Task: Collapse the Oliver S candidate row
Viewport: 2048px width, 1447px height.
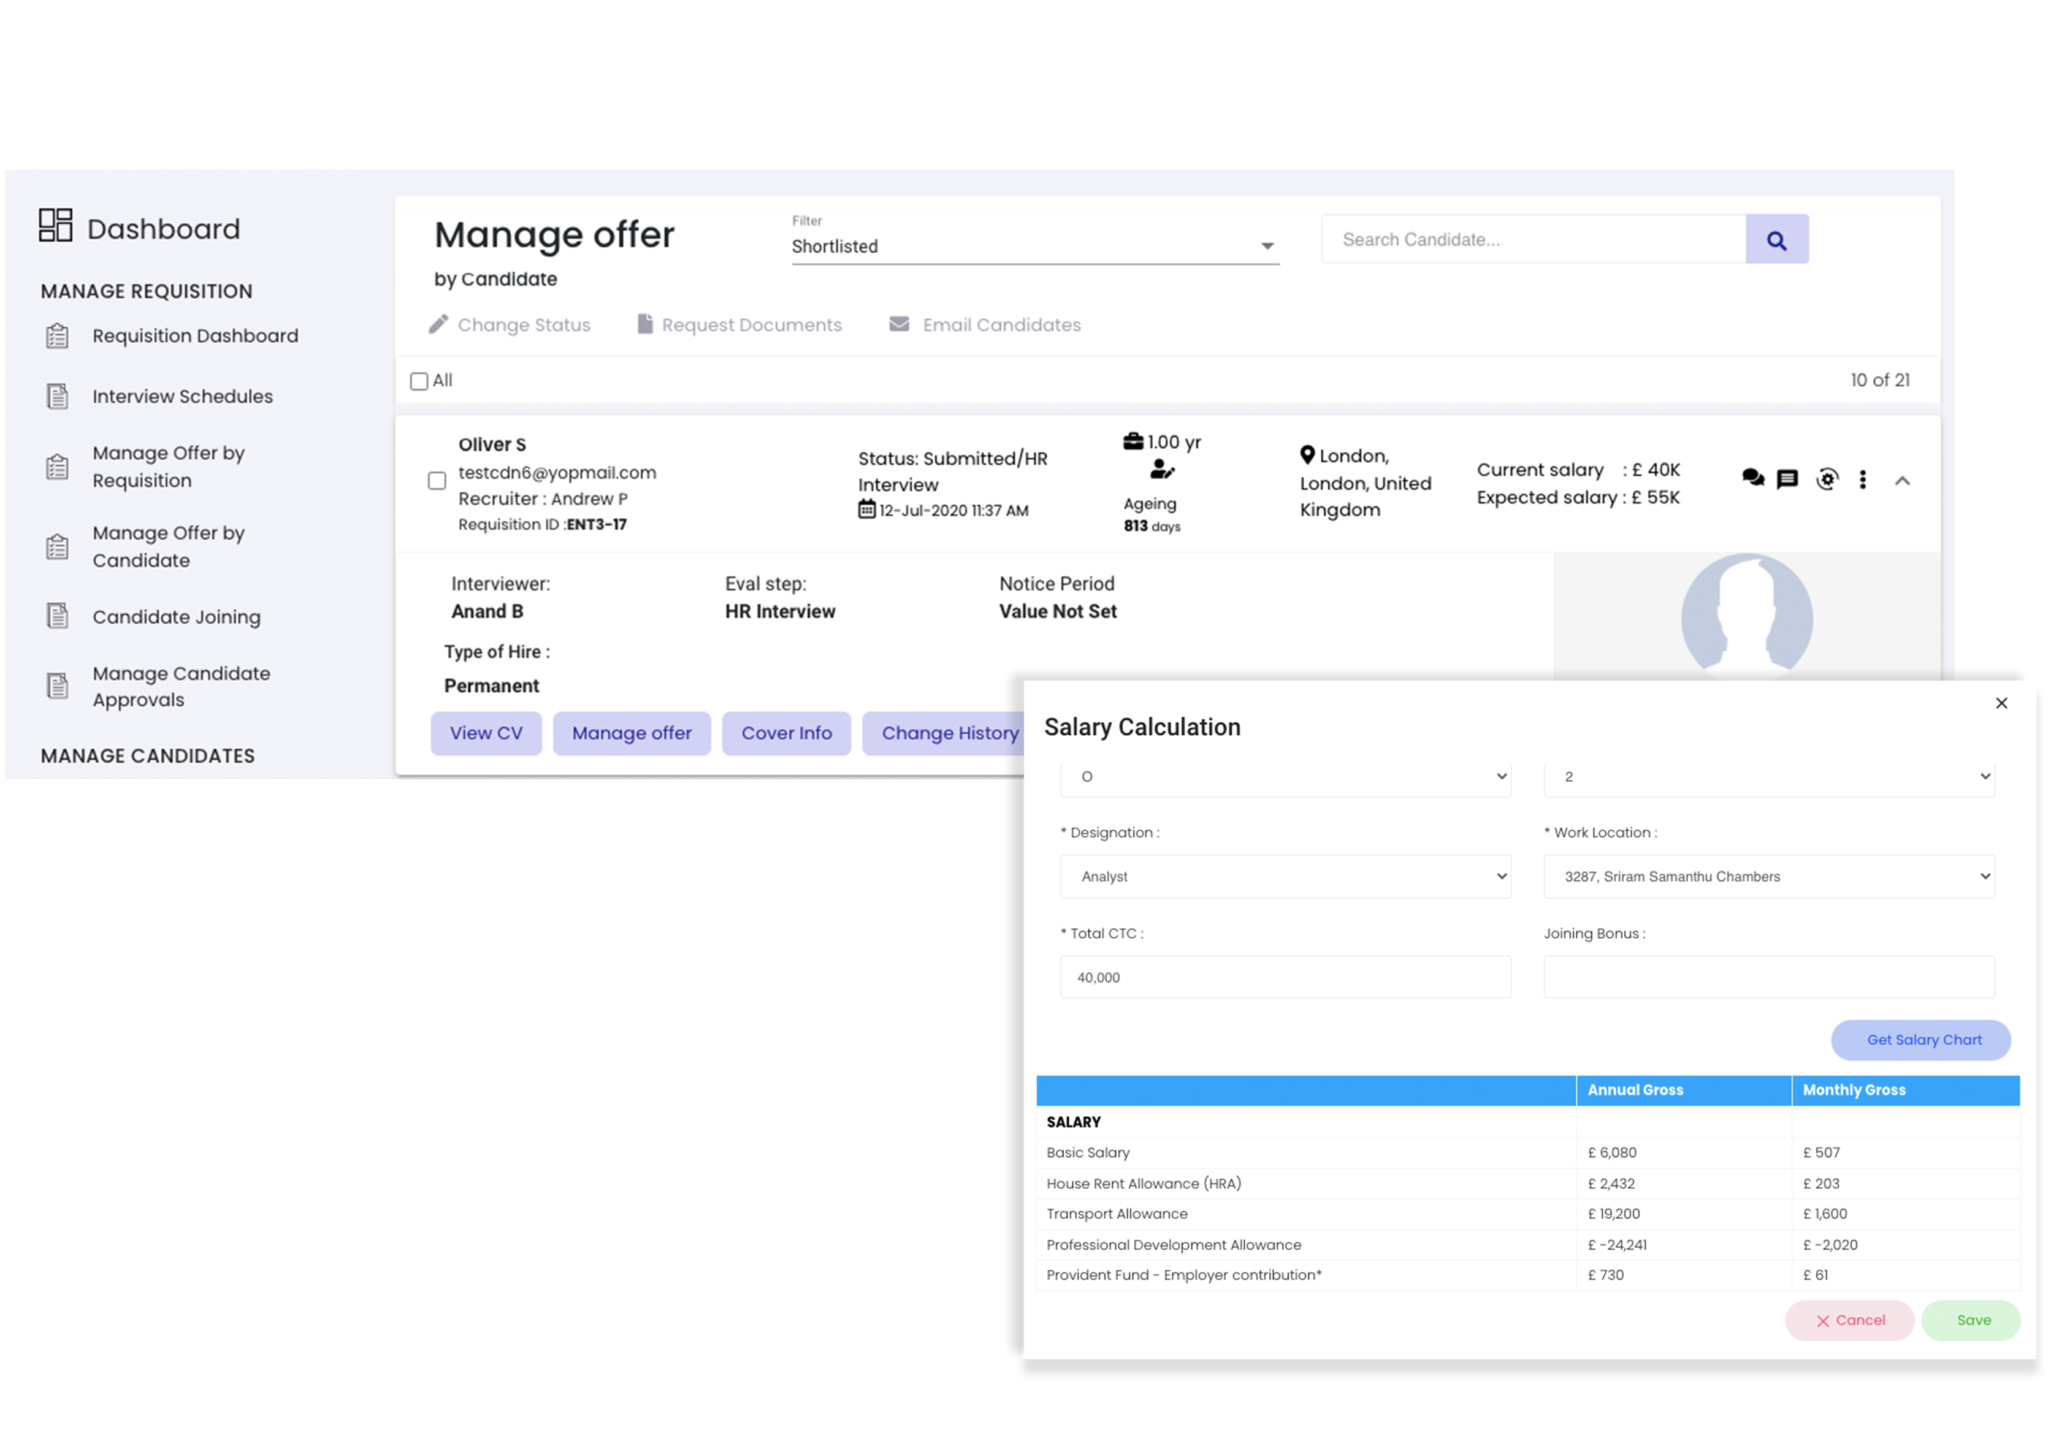Action: tap(1902, 481)
